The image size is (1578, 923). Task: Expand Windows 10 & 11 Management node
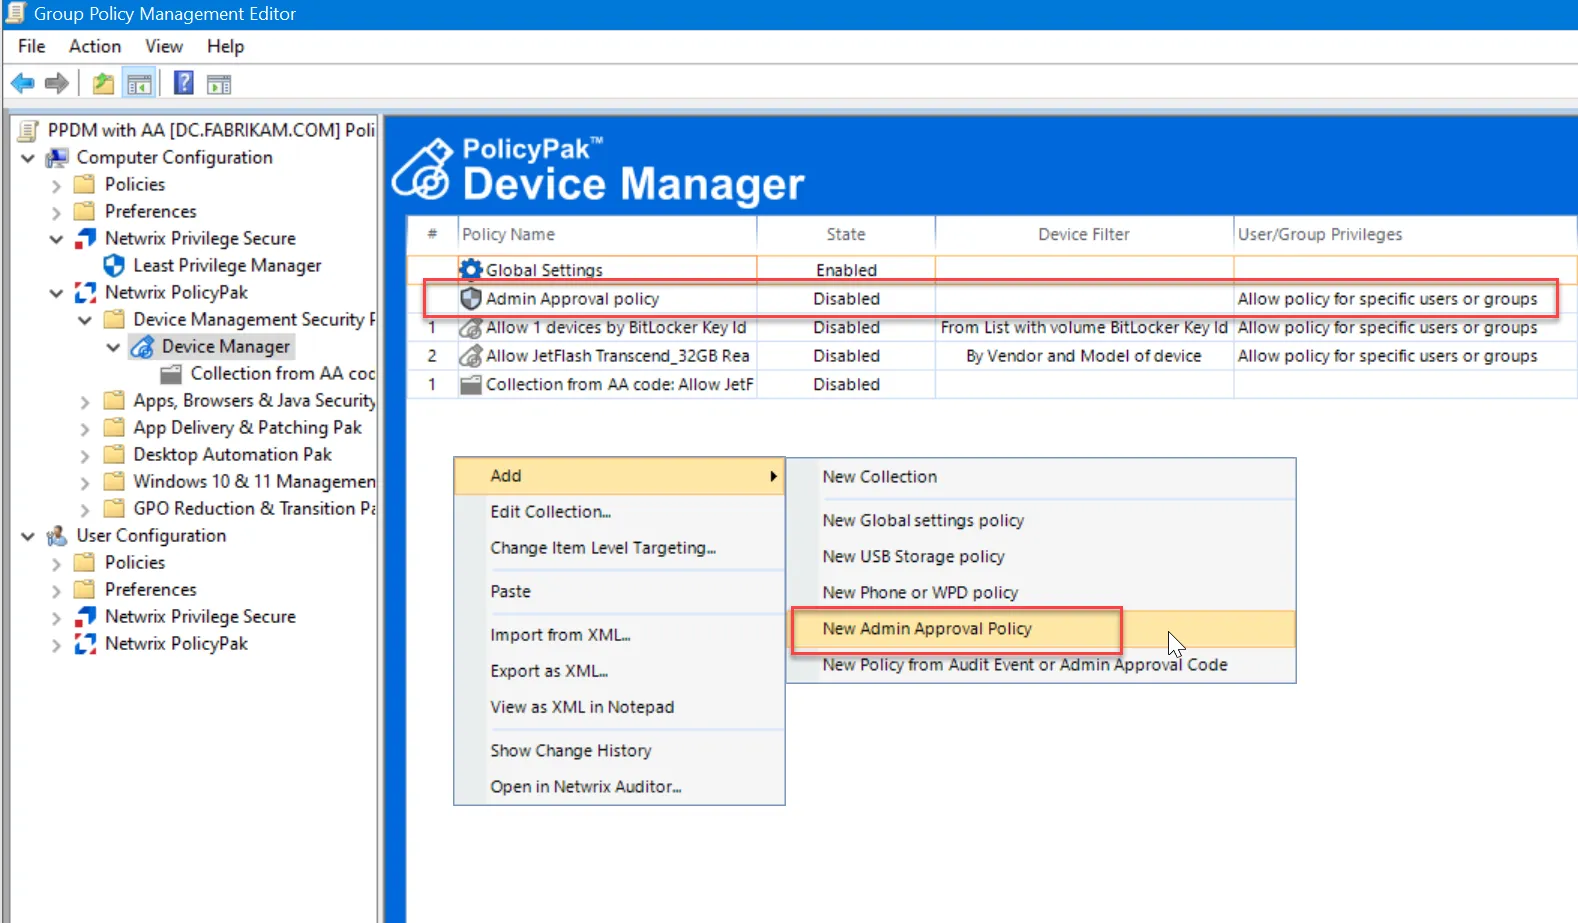85,482
